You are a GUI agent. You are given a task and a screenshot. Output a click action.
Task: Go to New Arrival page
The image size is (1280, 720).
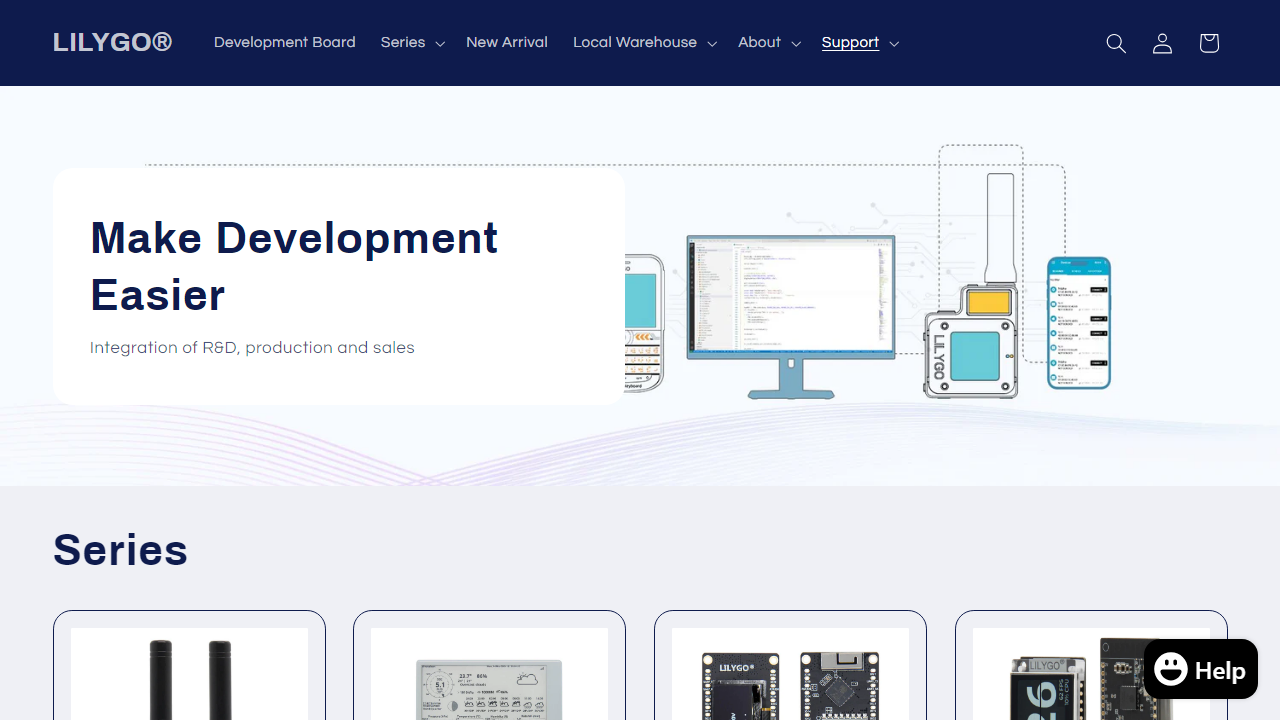tap(507, 42)
